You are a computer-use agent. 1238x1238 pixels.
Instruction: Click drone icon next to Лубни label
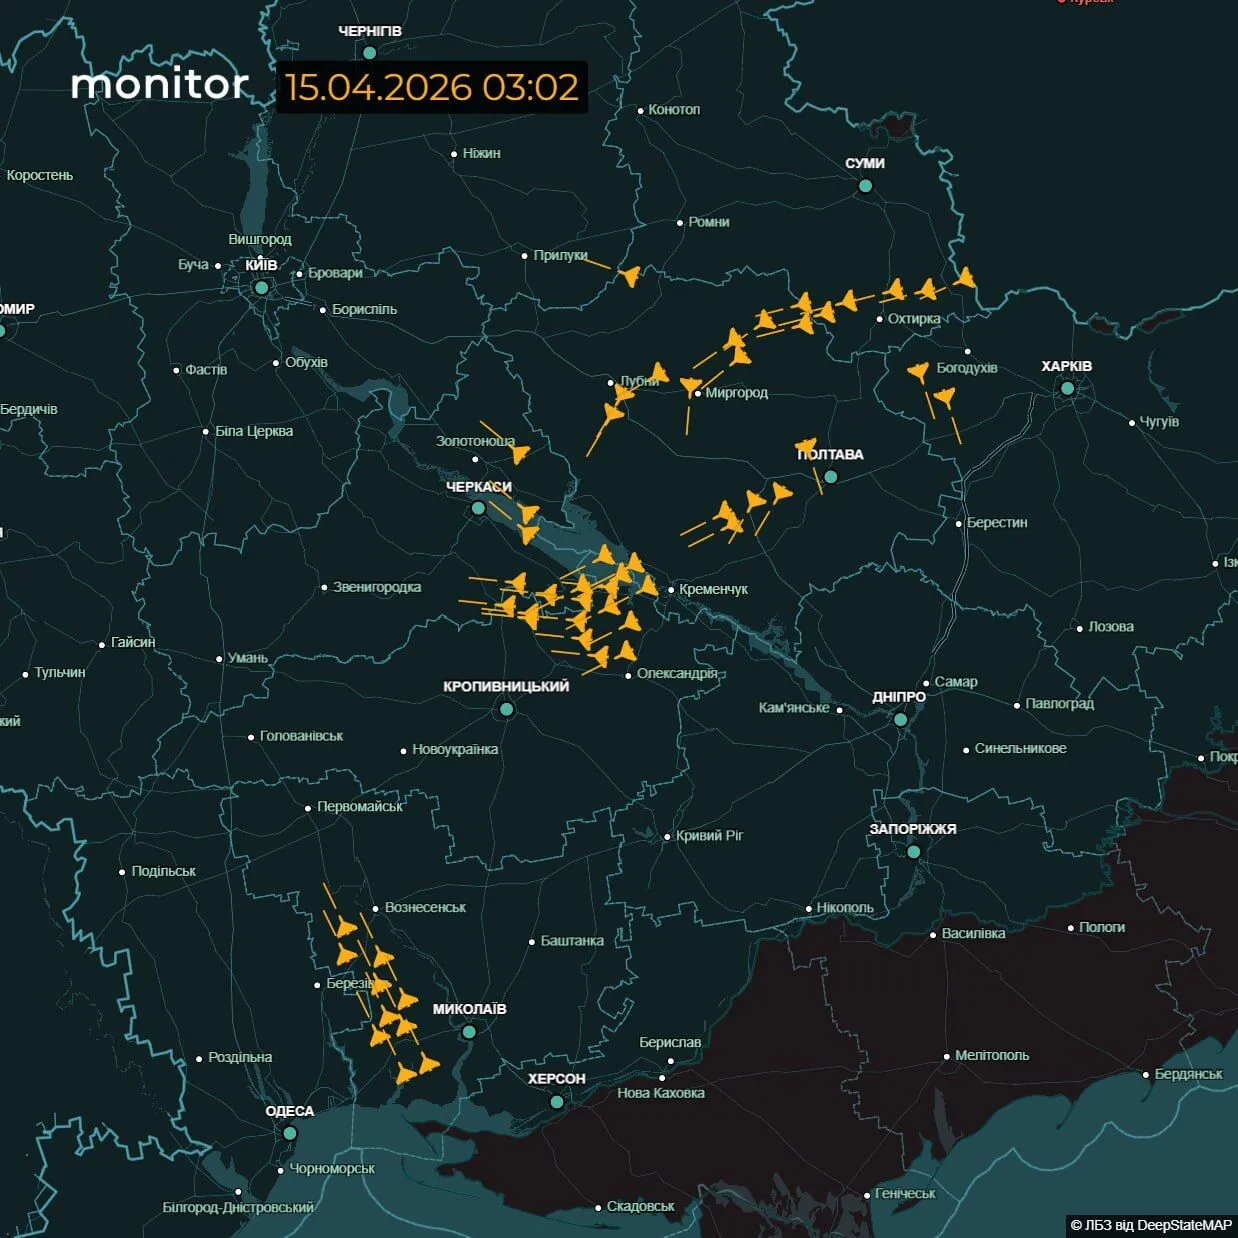(657, 373)
